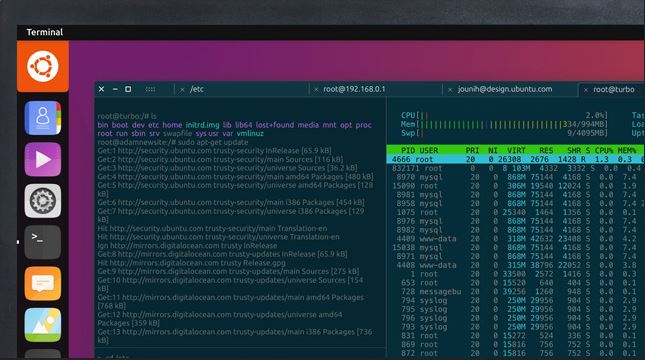Select the root@turbo tab
Screen dimensions: 645x360
pyautogui.click(x=612, y=89)
